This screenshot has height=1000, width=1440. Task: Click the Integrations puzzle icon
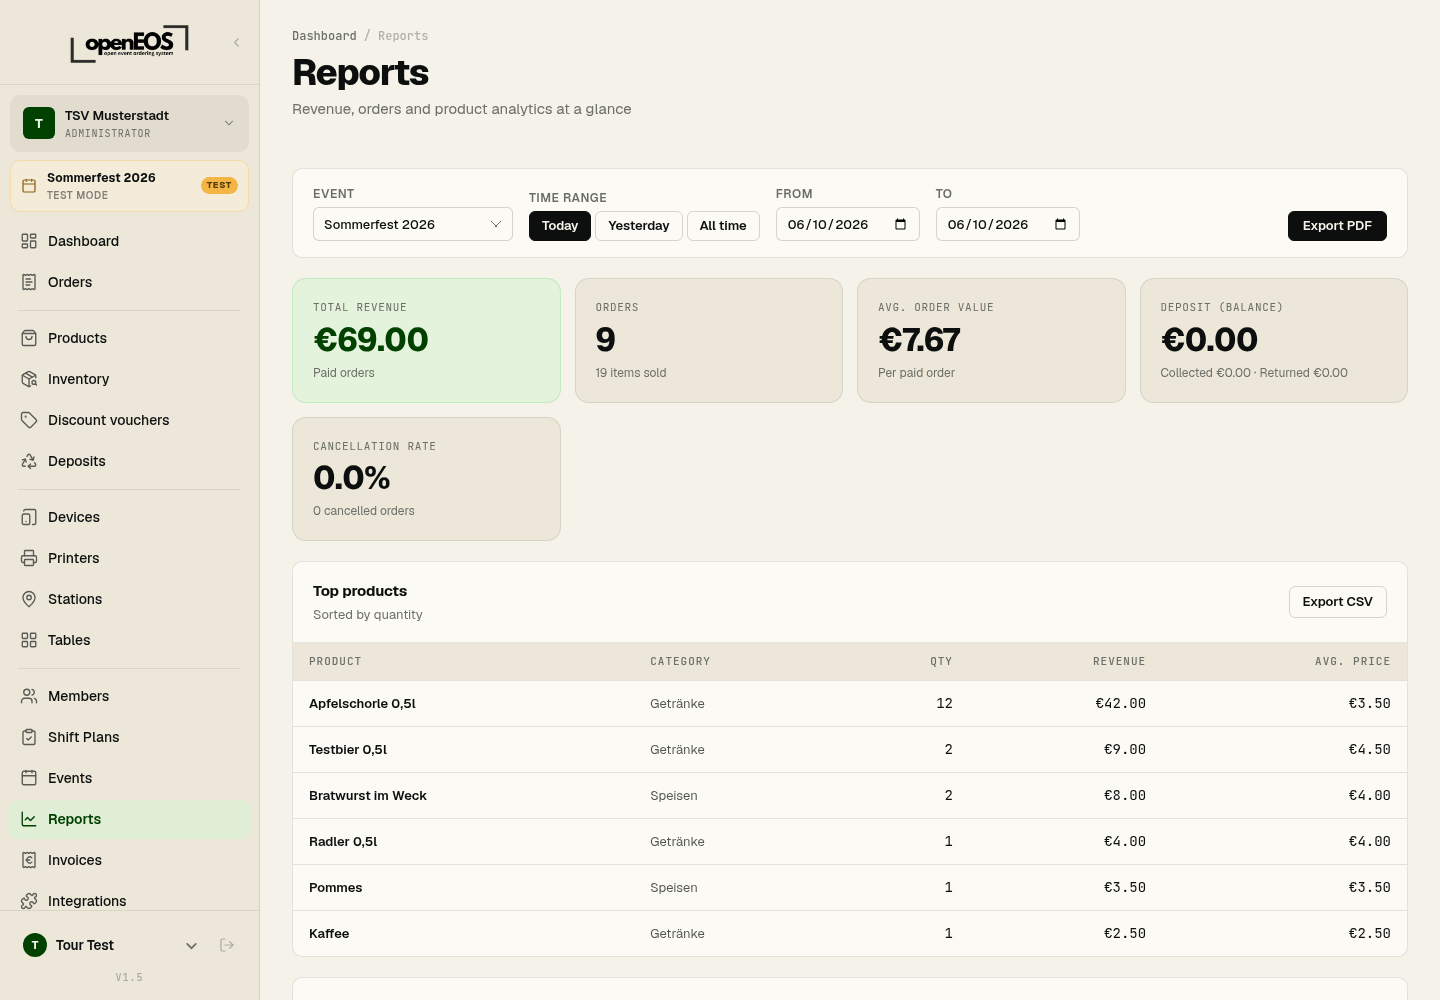point(29,901)
